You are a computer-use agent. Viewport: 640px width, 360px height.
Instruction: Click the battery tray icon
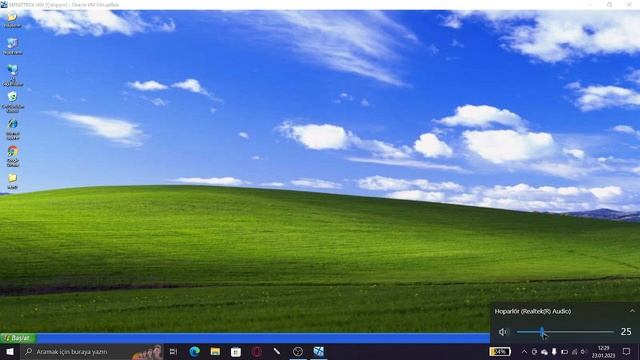[564, 352]
